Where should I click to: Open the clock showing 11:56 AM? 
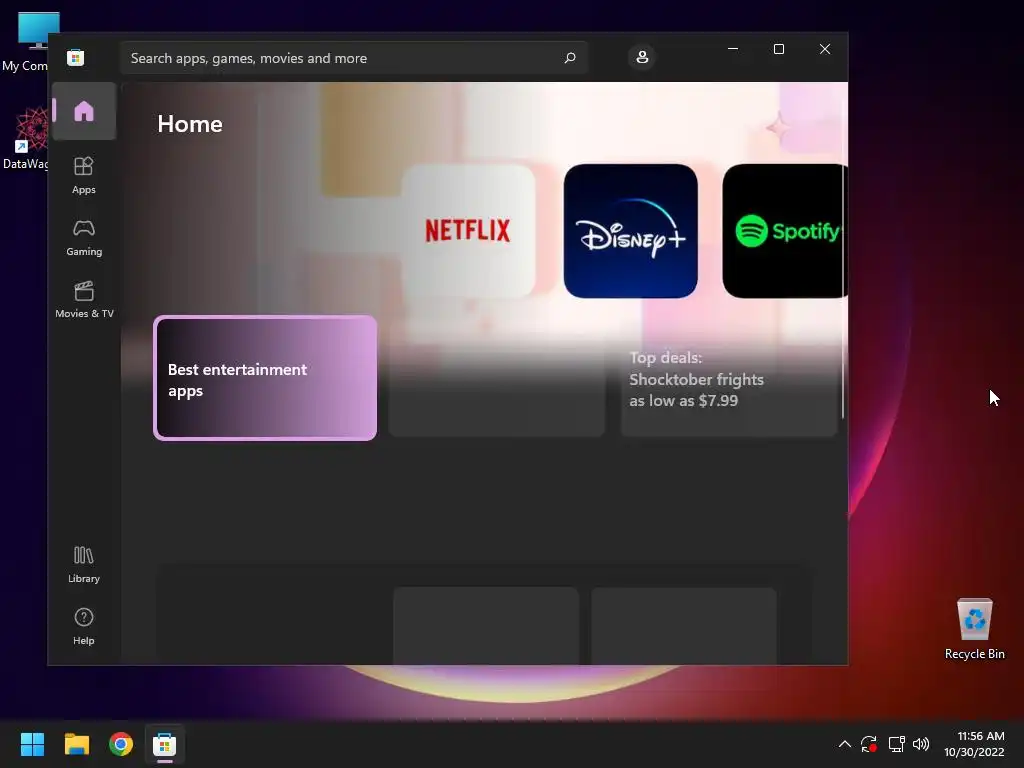tap(974, 744)
